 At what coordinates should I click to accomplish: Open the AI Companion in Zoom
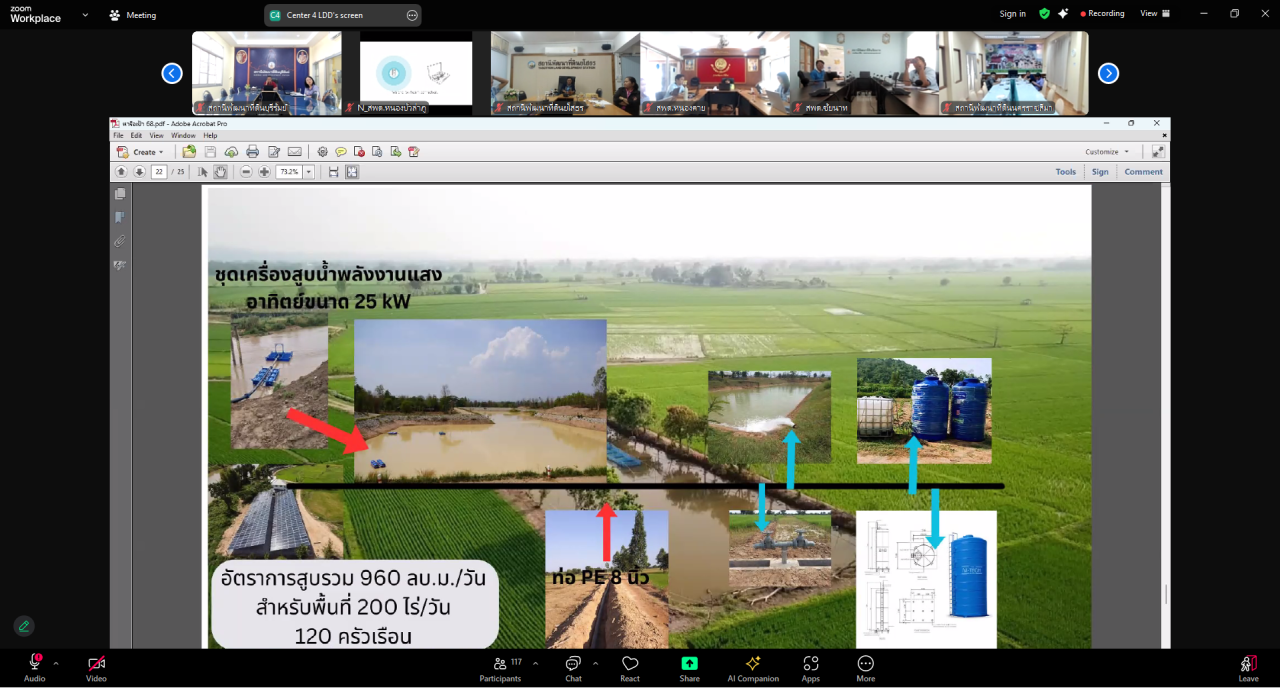tap(753, 668)
